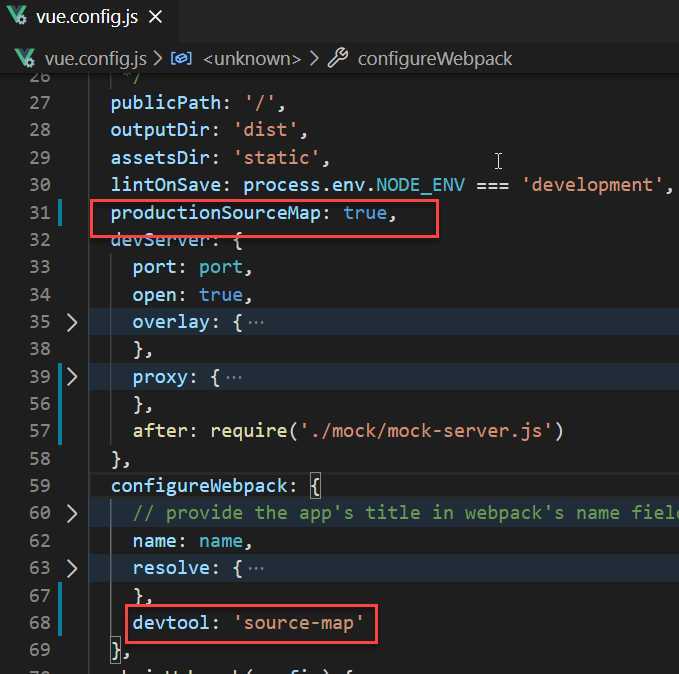Open the configureWebpack breadcrumb segment

(x=435, y=58)
